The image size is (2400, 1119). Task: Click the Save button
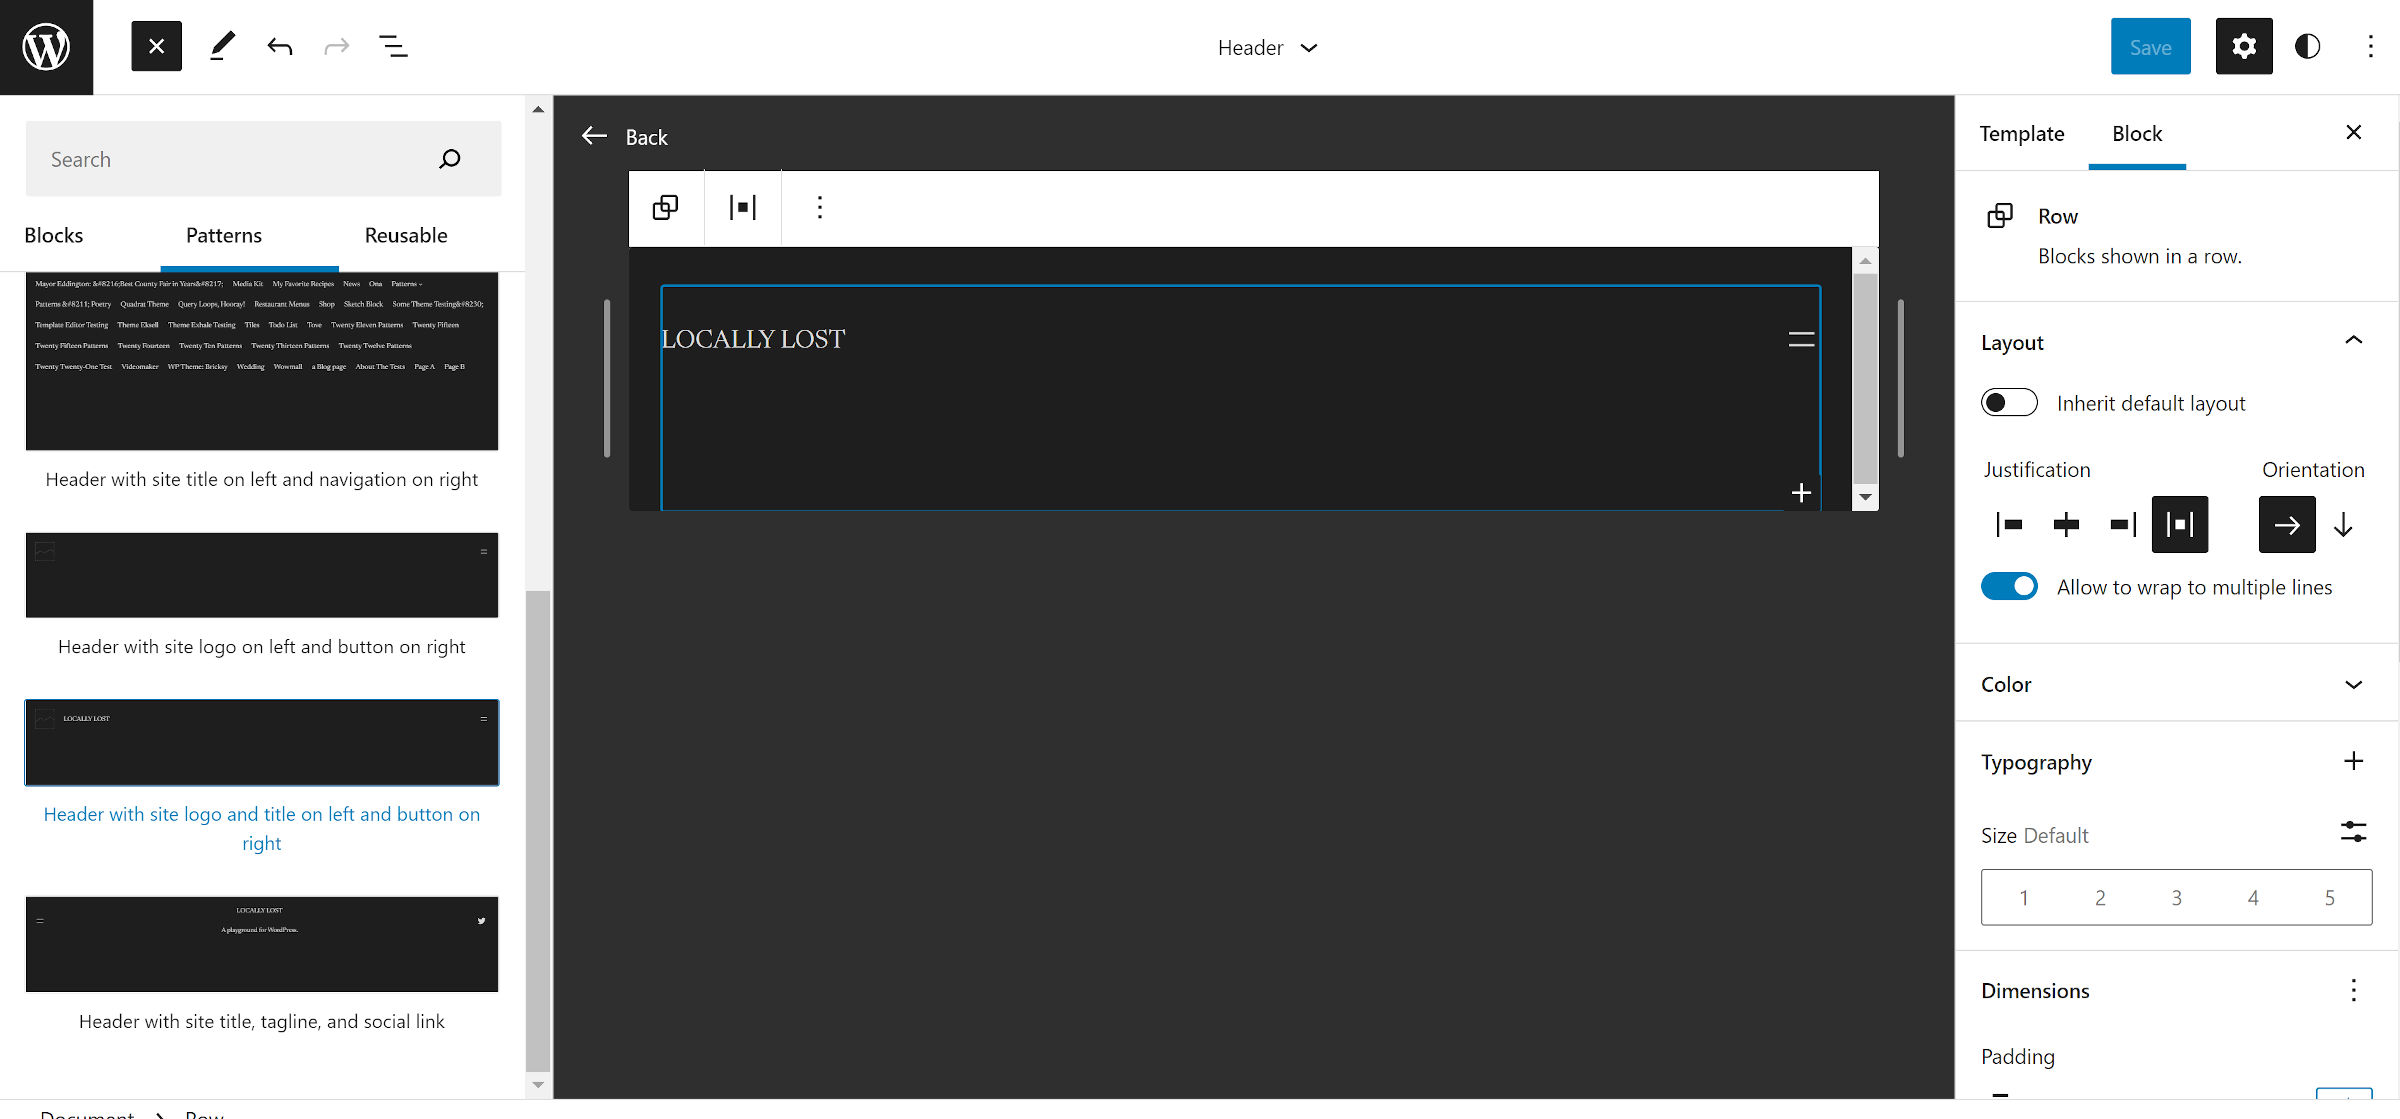[x=2150, y=46]
